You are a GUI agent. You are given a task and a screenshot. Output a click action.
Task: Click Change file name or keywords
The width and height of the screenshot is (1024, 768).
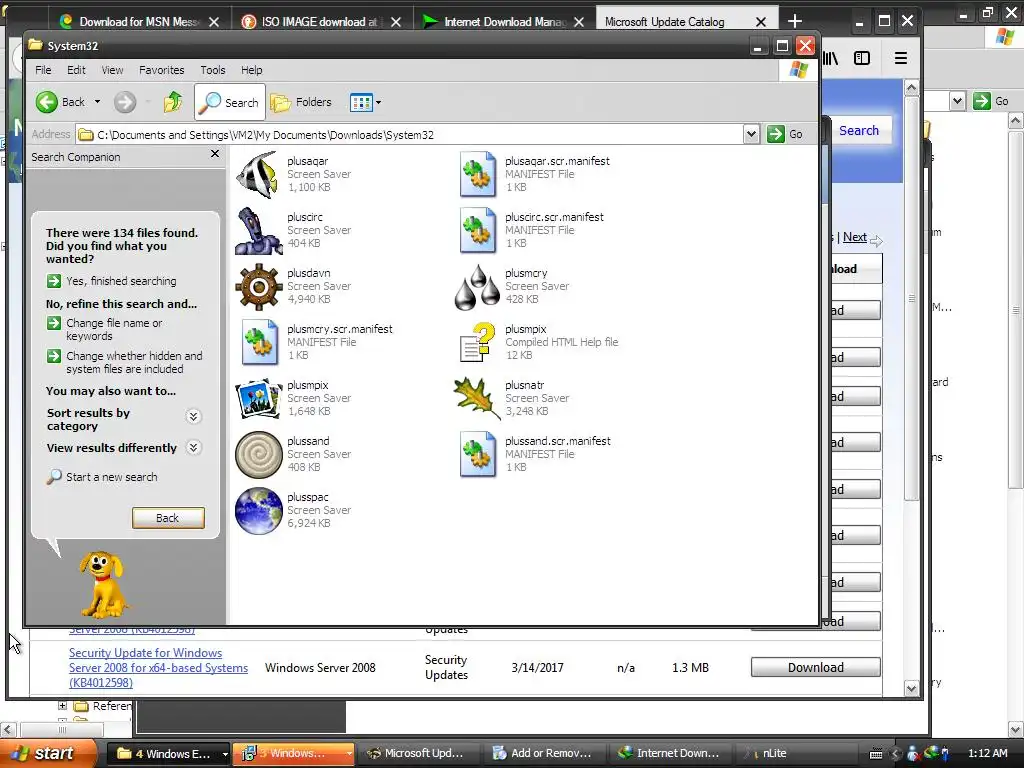click(104, 329)
